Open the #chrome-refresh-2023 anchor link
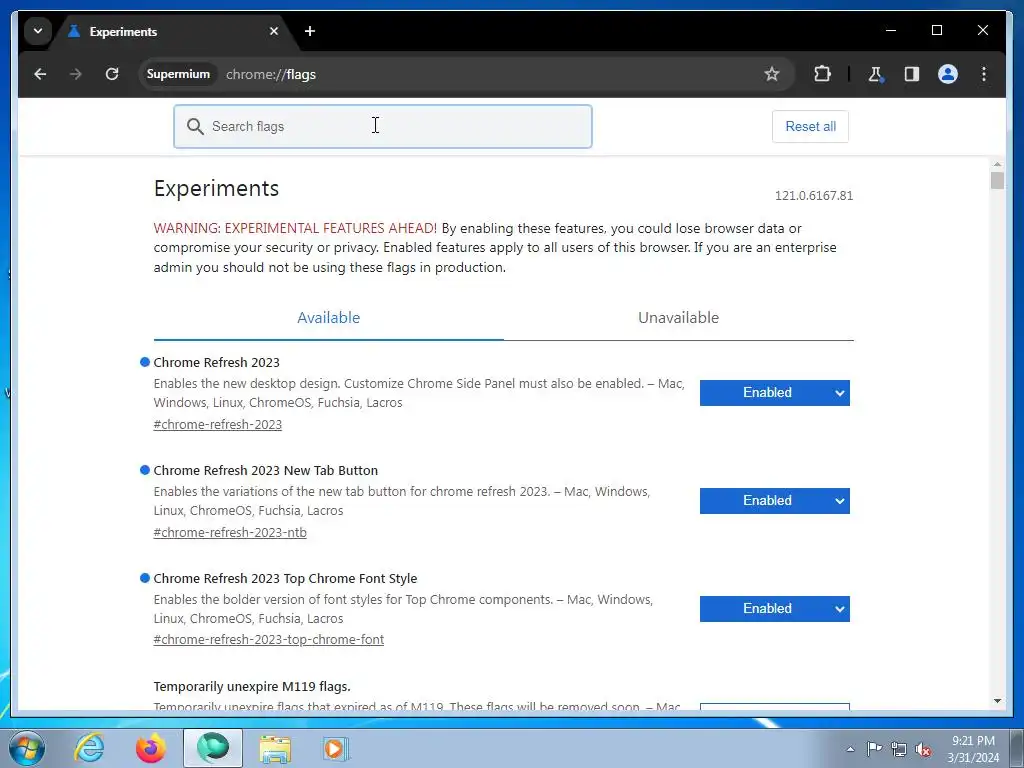 point(217,424)
